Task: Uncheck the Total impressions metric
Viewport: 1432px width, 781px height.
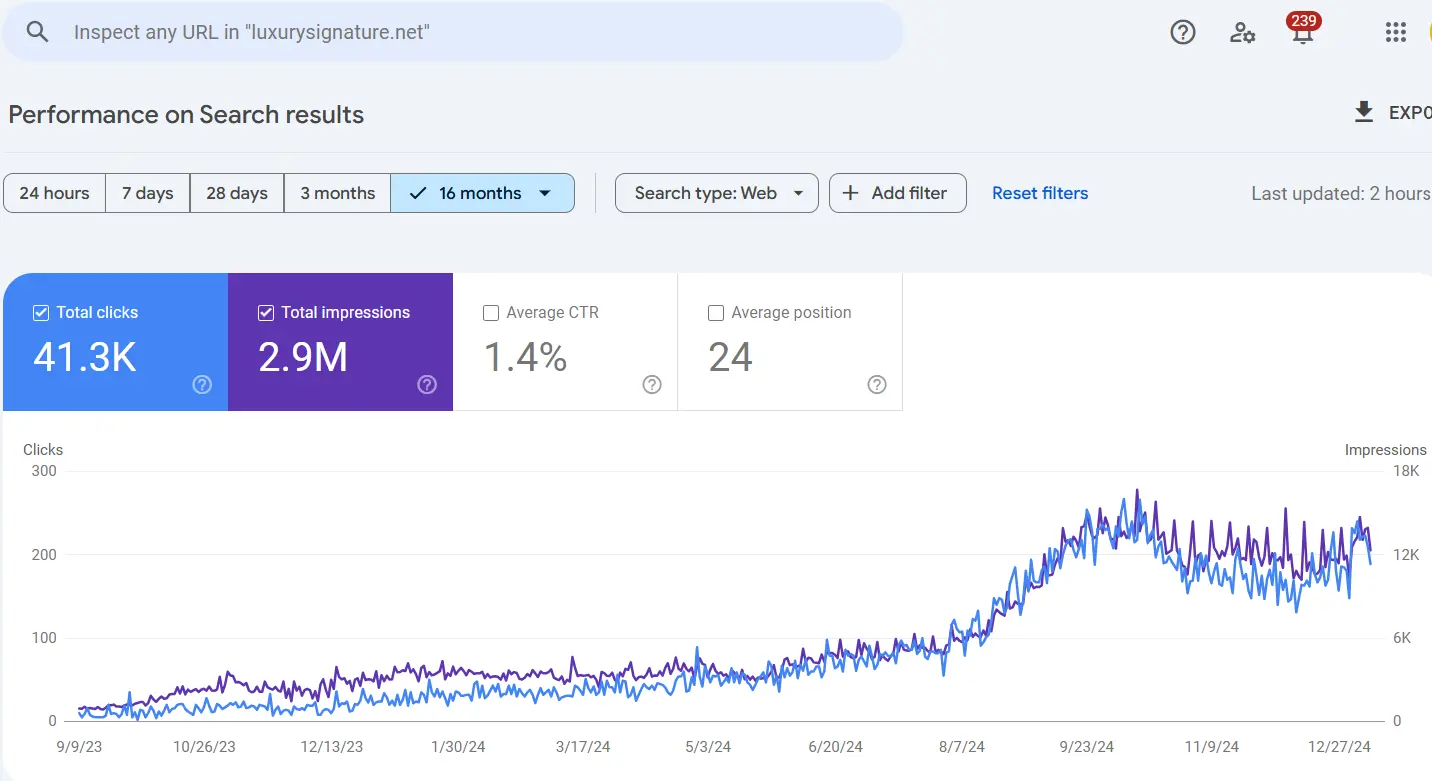Action: click(x=265, y=312)
